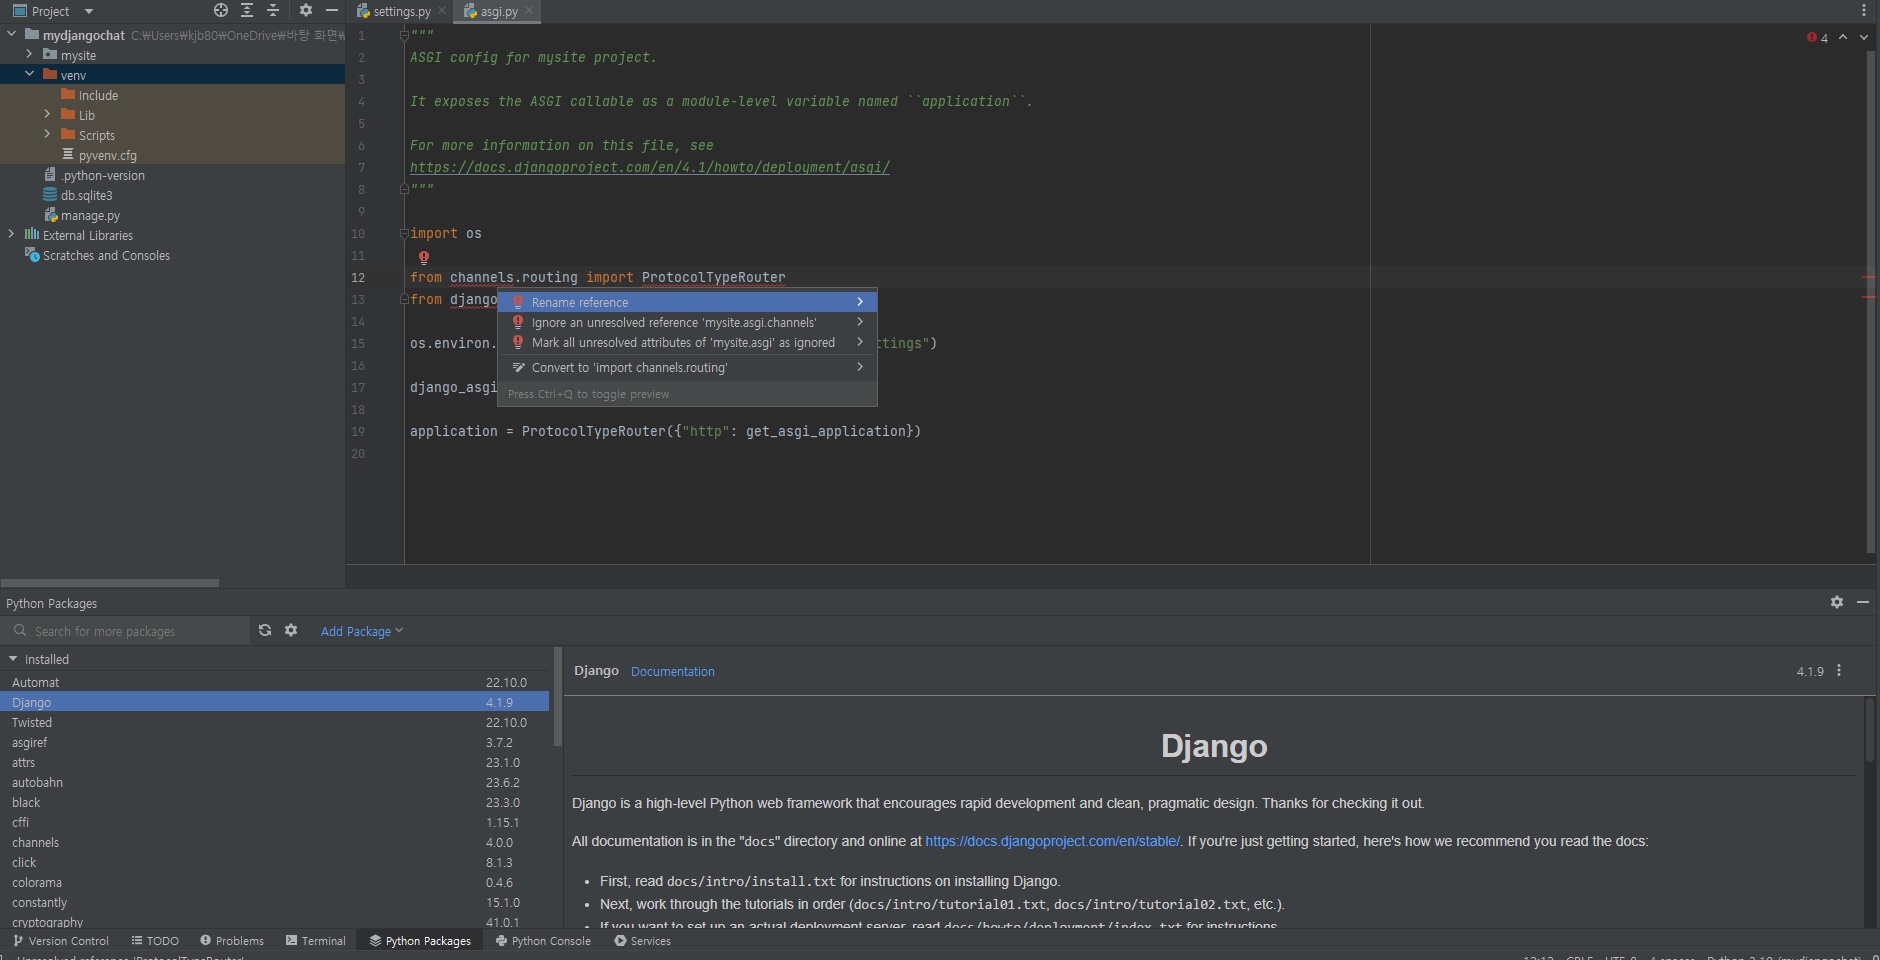
Task: Expand the Lib folder
Action: tap(47, 114)
